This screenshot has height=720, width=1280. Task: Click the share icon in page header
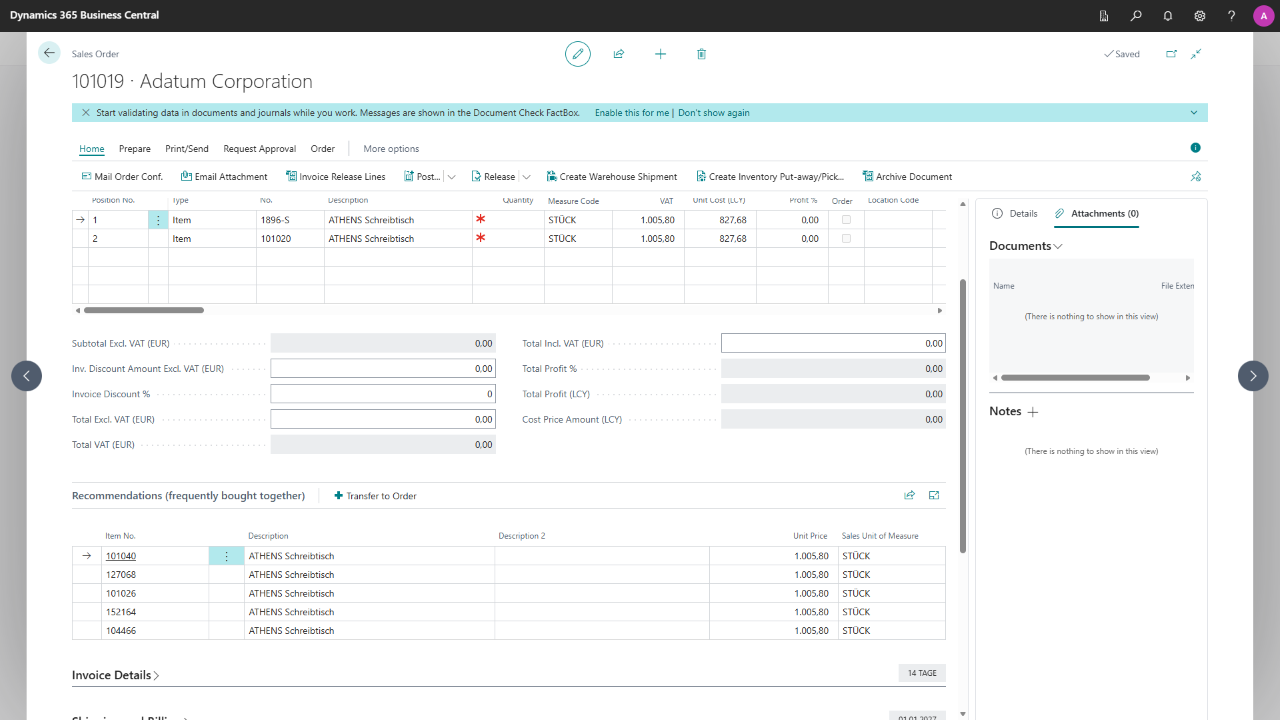[619, 54]
